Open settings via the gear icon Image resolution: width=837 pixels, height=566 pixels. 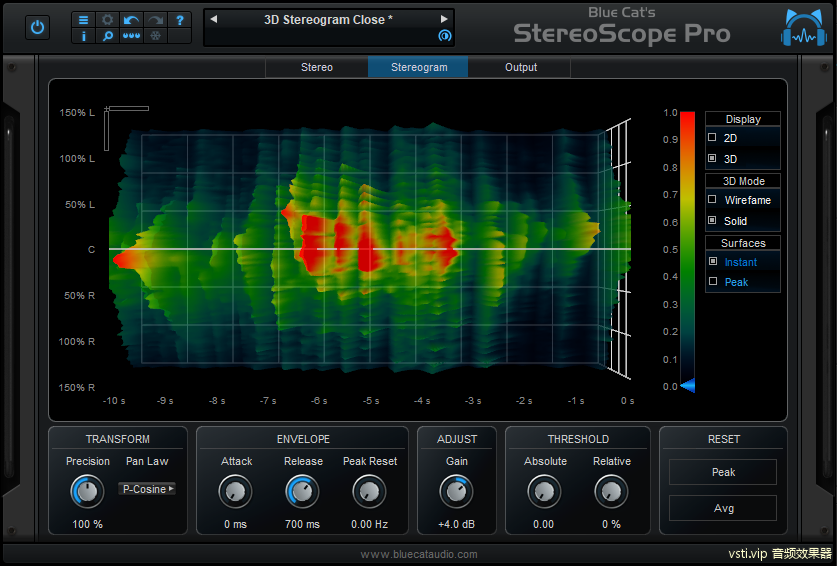coord(107,20)
